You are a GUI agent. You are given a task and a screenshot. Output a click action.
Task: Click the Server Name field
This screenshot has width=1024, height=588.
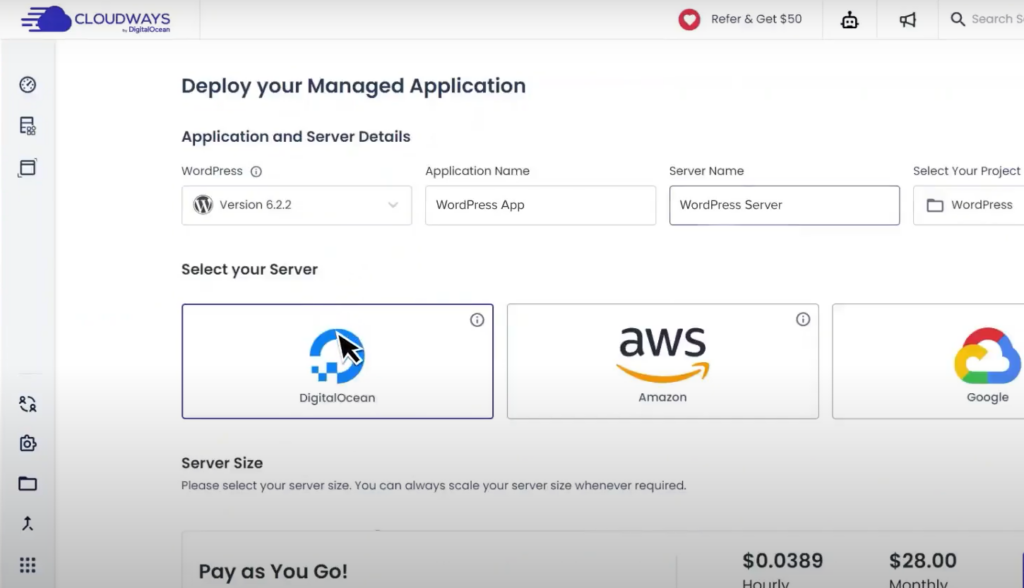tap(784, 205)
